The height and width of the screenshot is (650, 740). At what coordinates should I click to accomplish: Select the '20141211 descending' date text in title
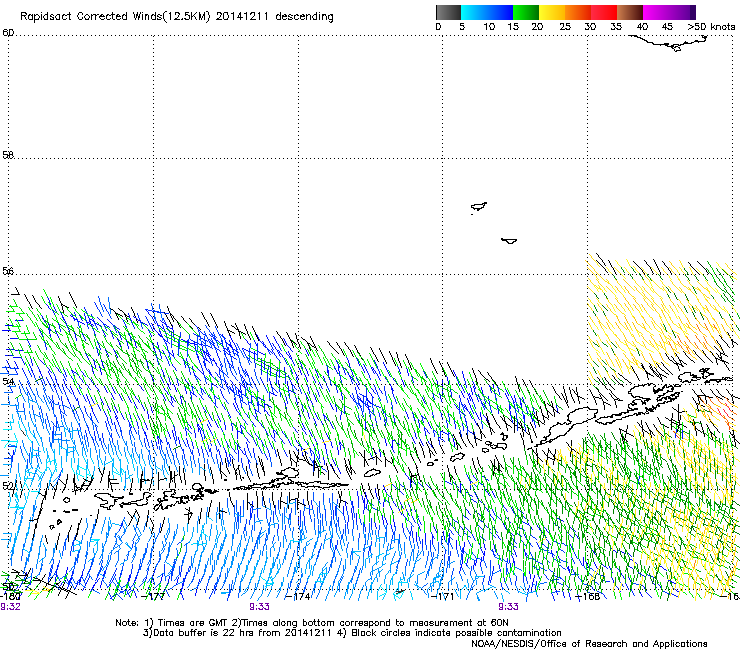pyautogui.click(x=275, y=17)
